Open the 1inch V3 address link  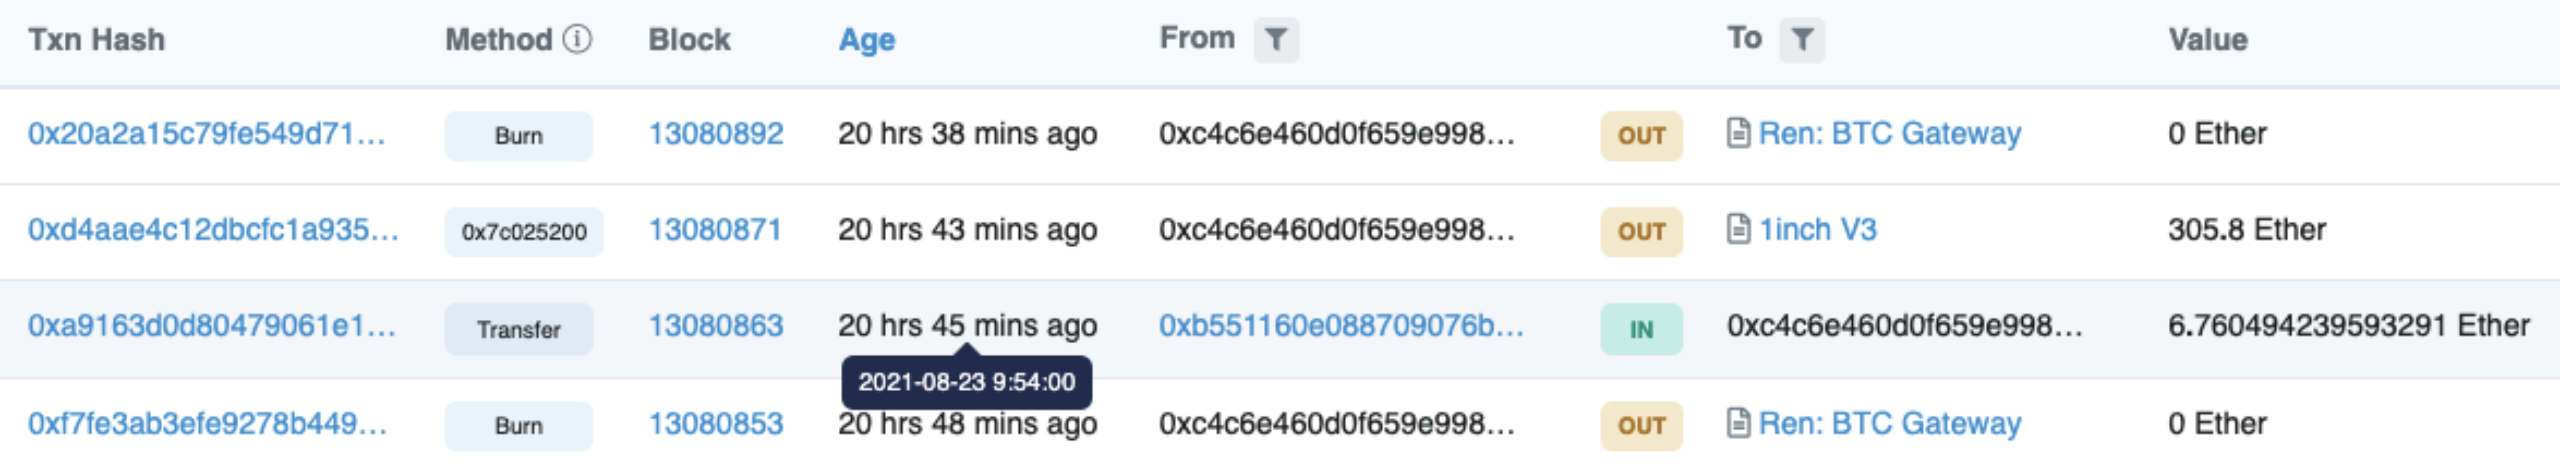pos(1817,230)
